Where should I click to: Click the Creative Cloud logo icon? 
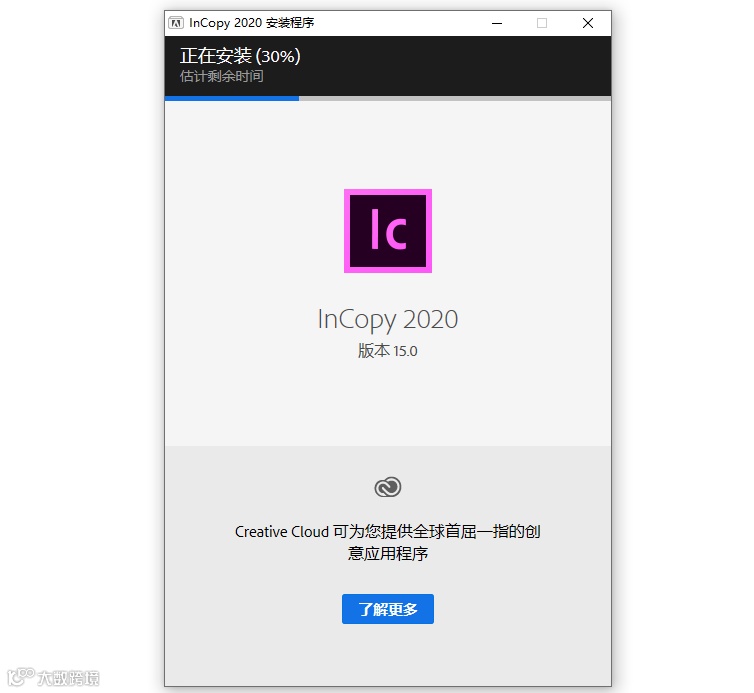pos(388,487)
